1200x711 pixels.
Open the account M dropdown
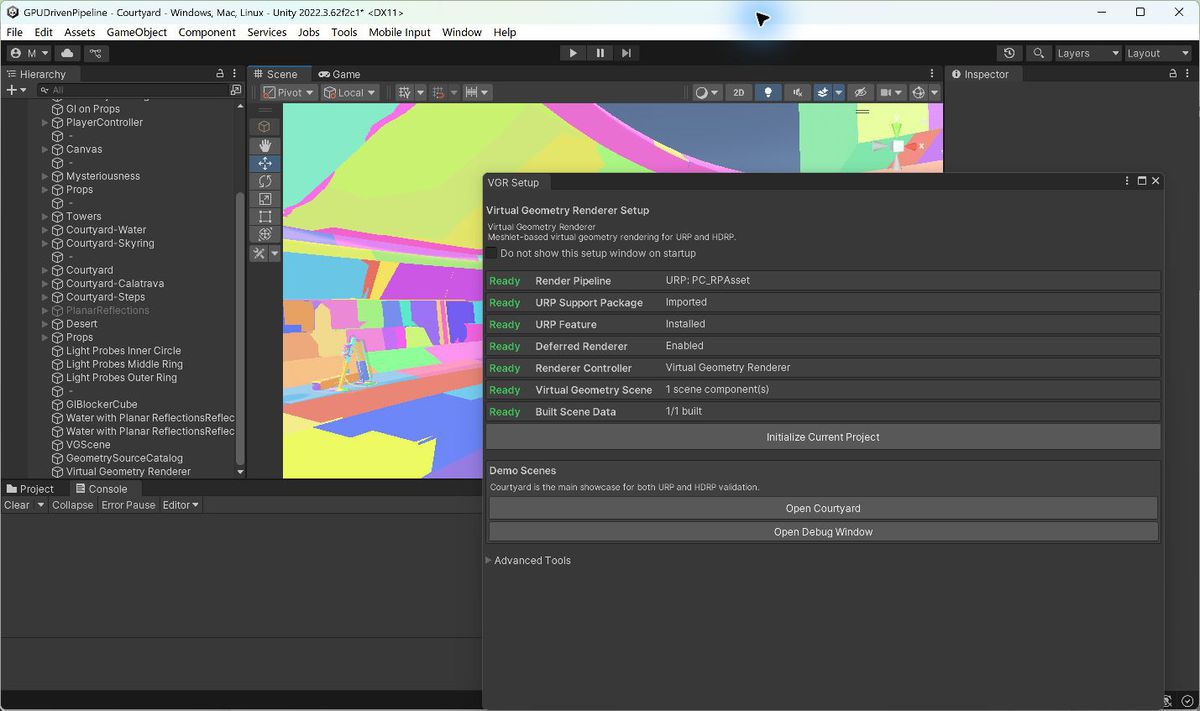tap(29, 53)
